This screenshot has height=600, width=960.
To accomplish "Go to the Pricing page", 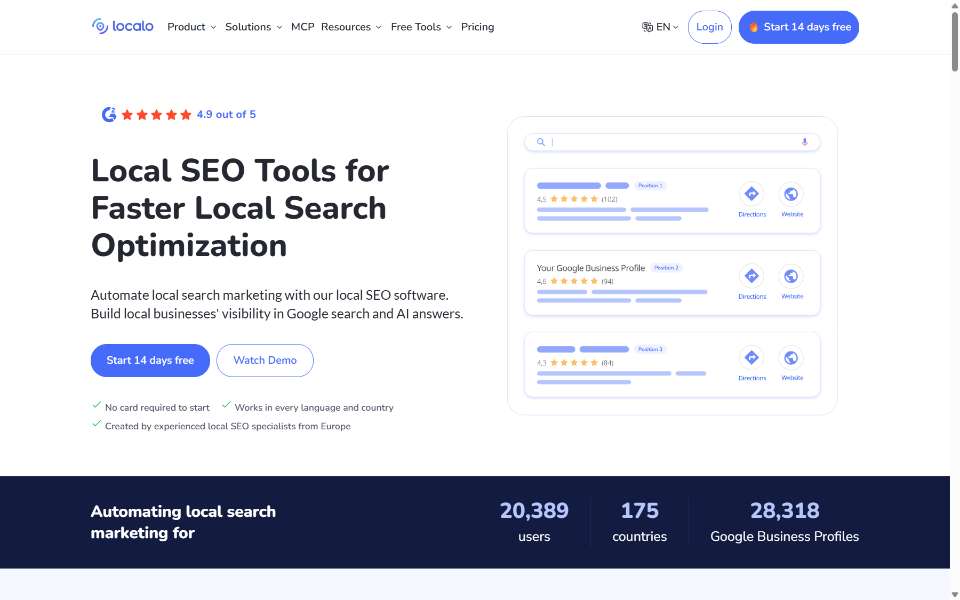I will [478, 27].
